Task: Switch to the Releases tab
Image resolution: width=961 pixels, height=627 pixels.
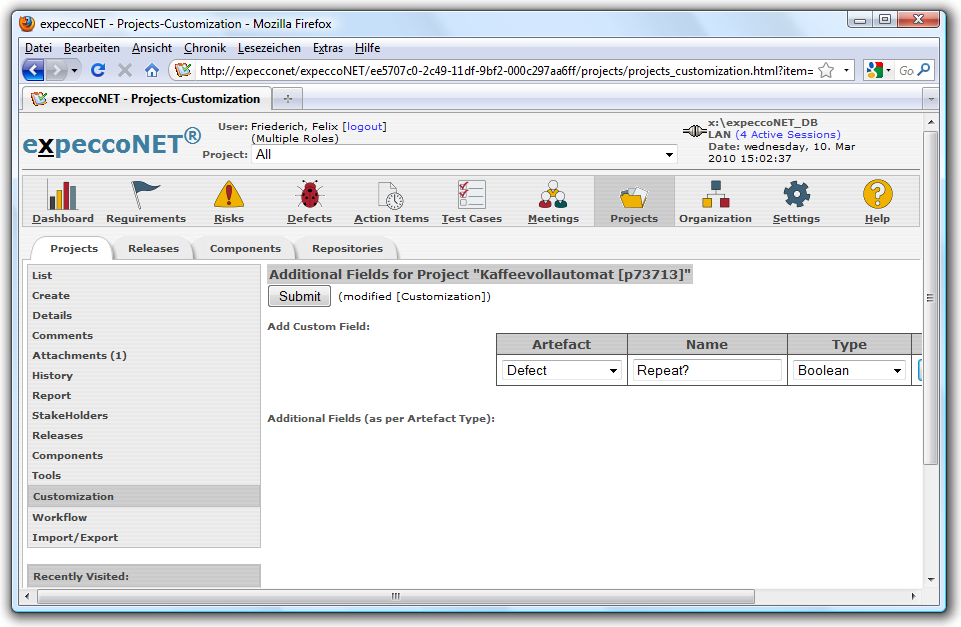Action: click(x=153, y=248)
